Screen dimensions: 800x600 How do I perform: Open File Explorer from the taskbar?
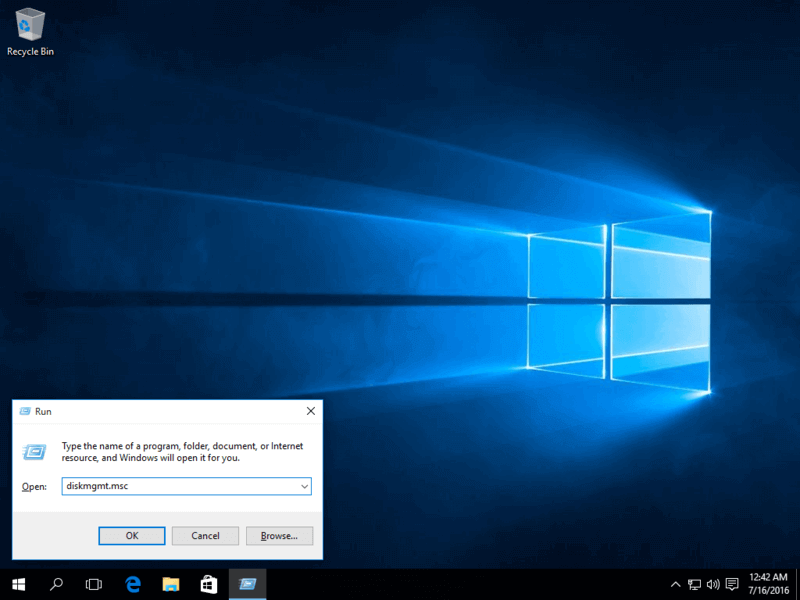pyautogui.click(x=171, y=584)
